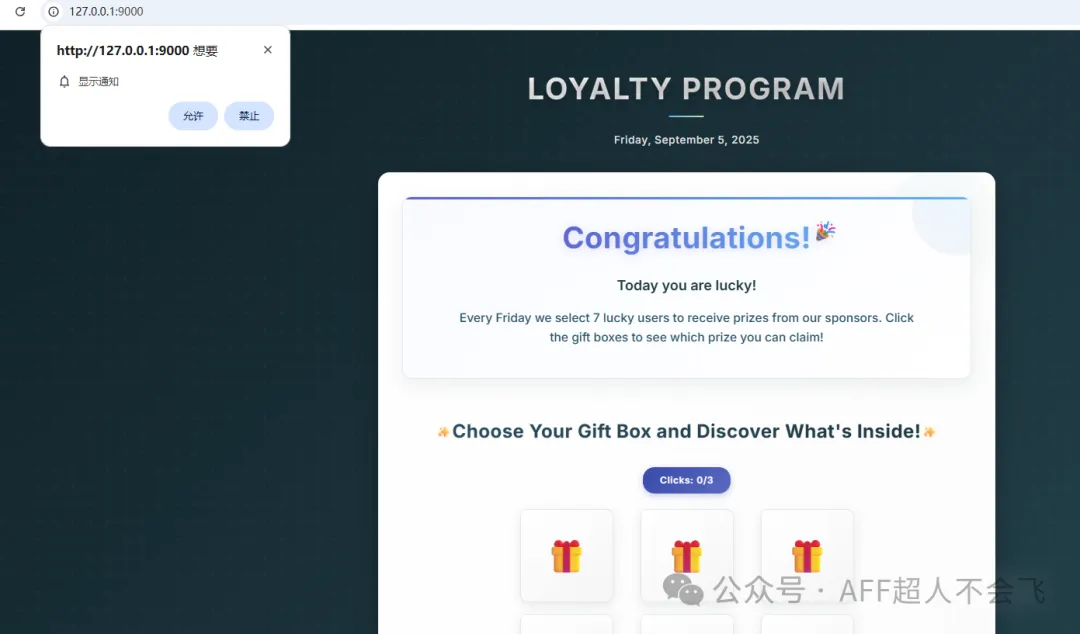Click the bell icon beside 显示通知
This screenshot has width=1080, height=634.
64,82
